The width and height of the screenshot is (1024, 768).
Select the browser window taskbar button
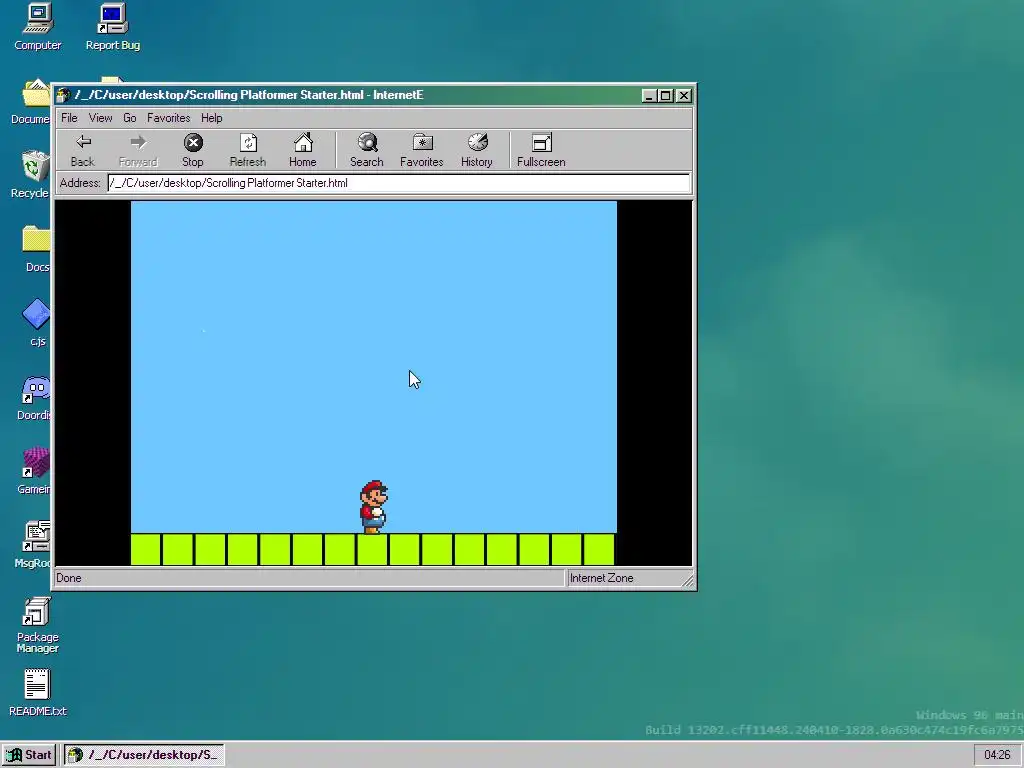point(144,755)
